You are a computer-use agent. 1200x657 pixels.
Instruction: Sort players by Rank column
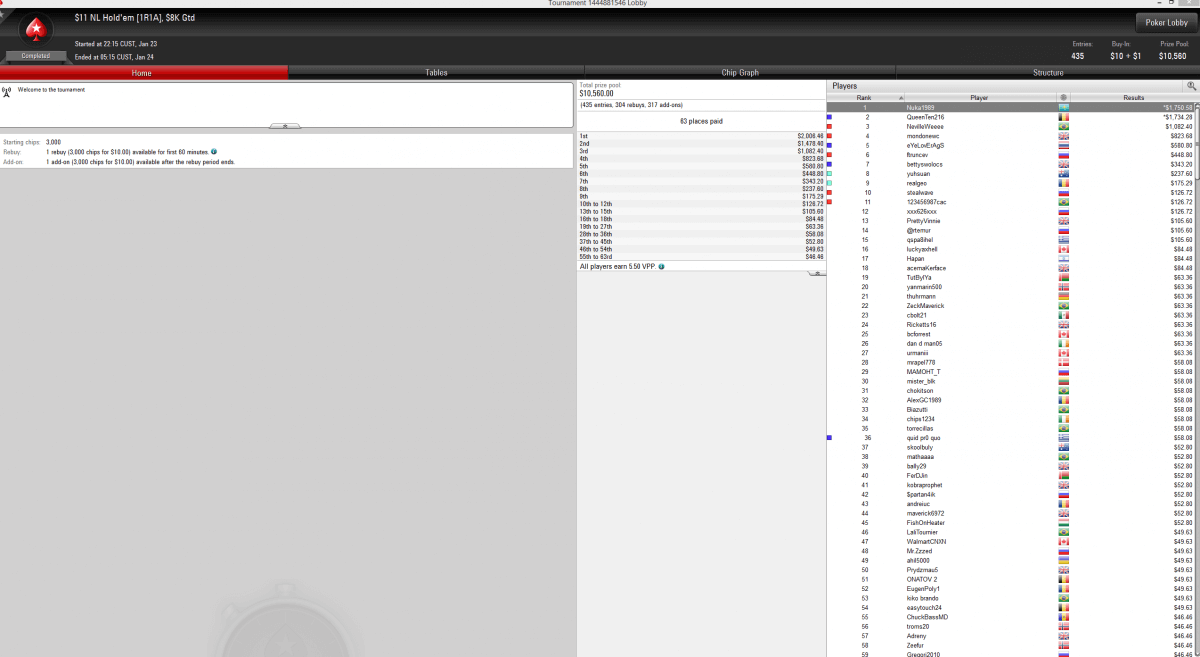tap(865, 98)
